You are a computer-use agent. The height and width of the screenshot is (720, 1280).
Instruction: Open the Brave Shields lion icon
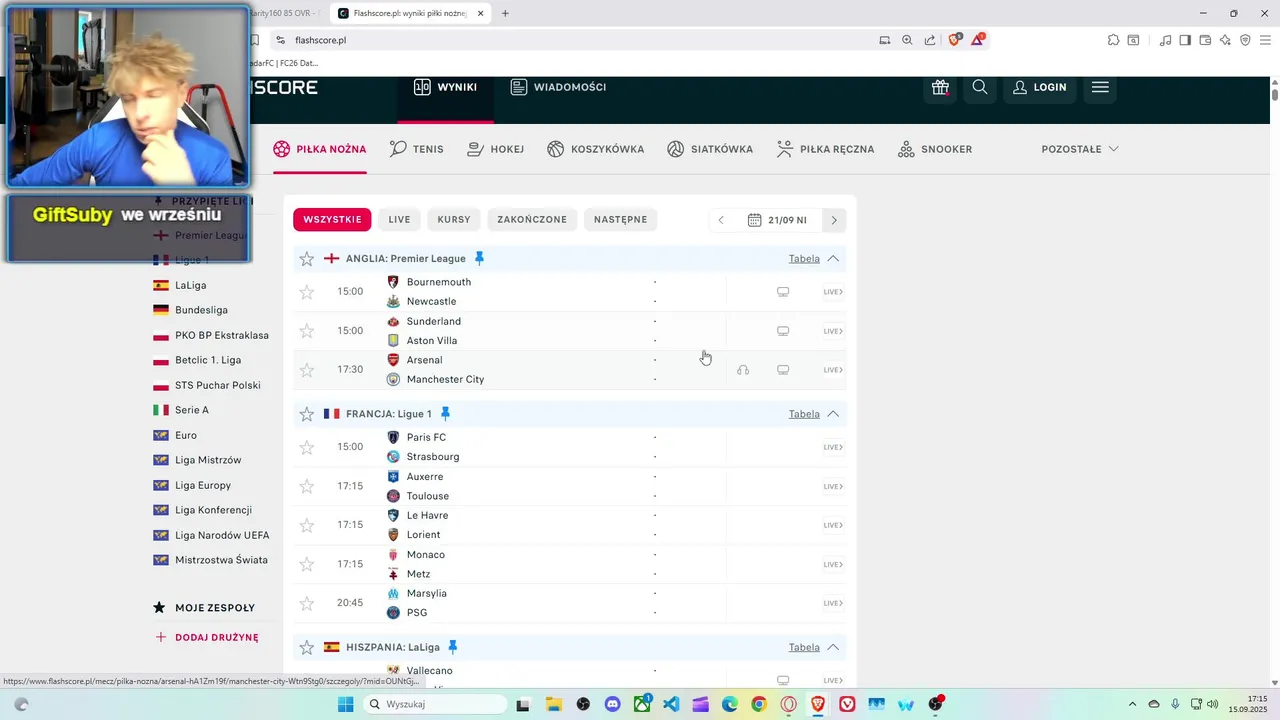tap(954, 40)
